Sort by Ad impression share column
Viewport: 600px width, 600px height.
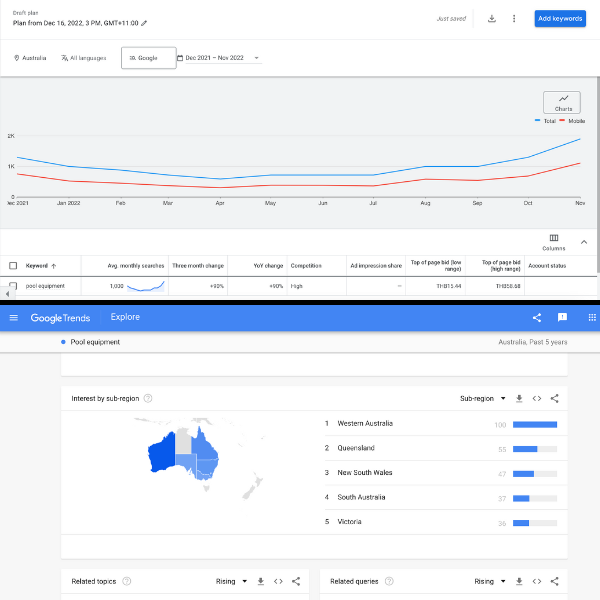[376, 266]
